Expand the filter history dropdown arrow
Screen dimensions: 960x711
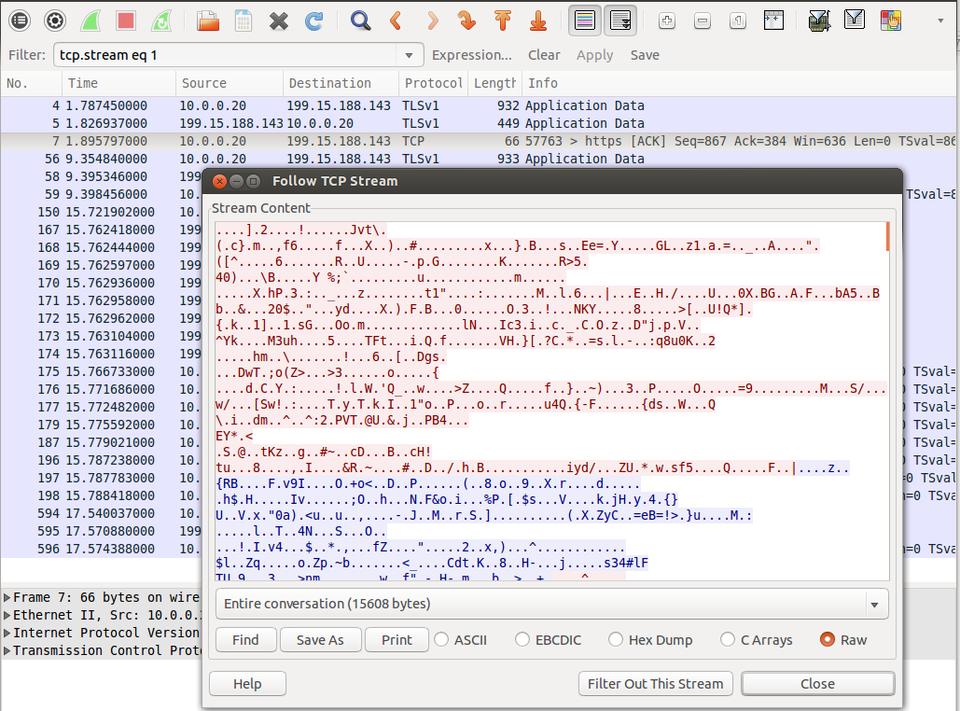[408, 55]
